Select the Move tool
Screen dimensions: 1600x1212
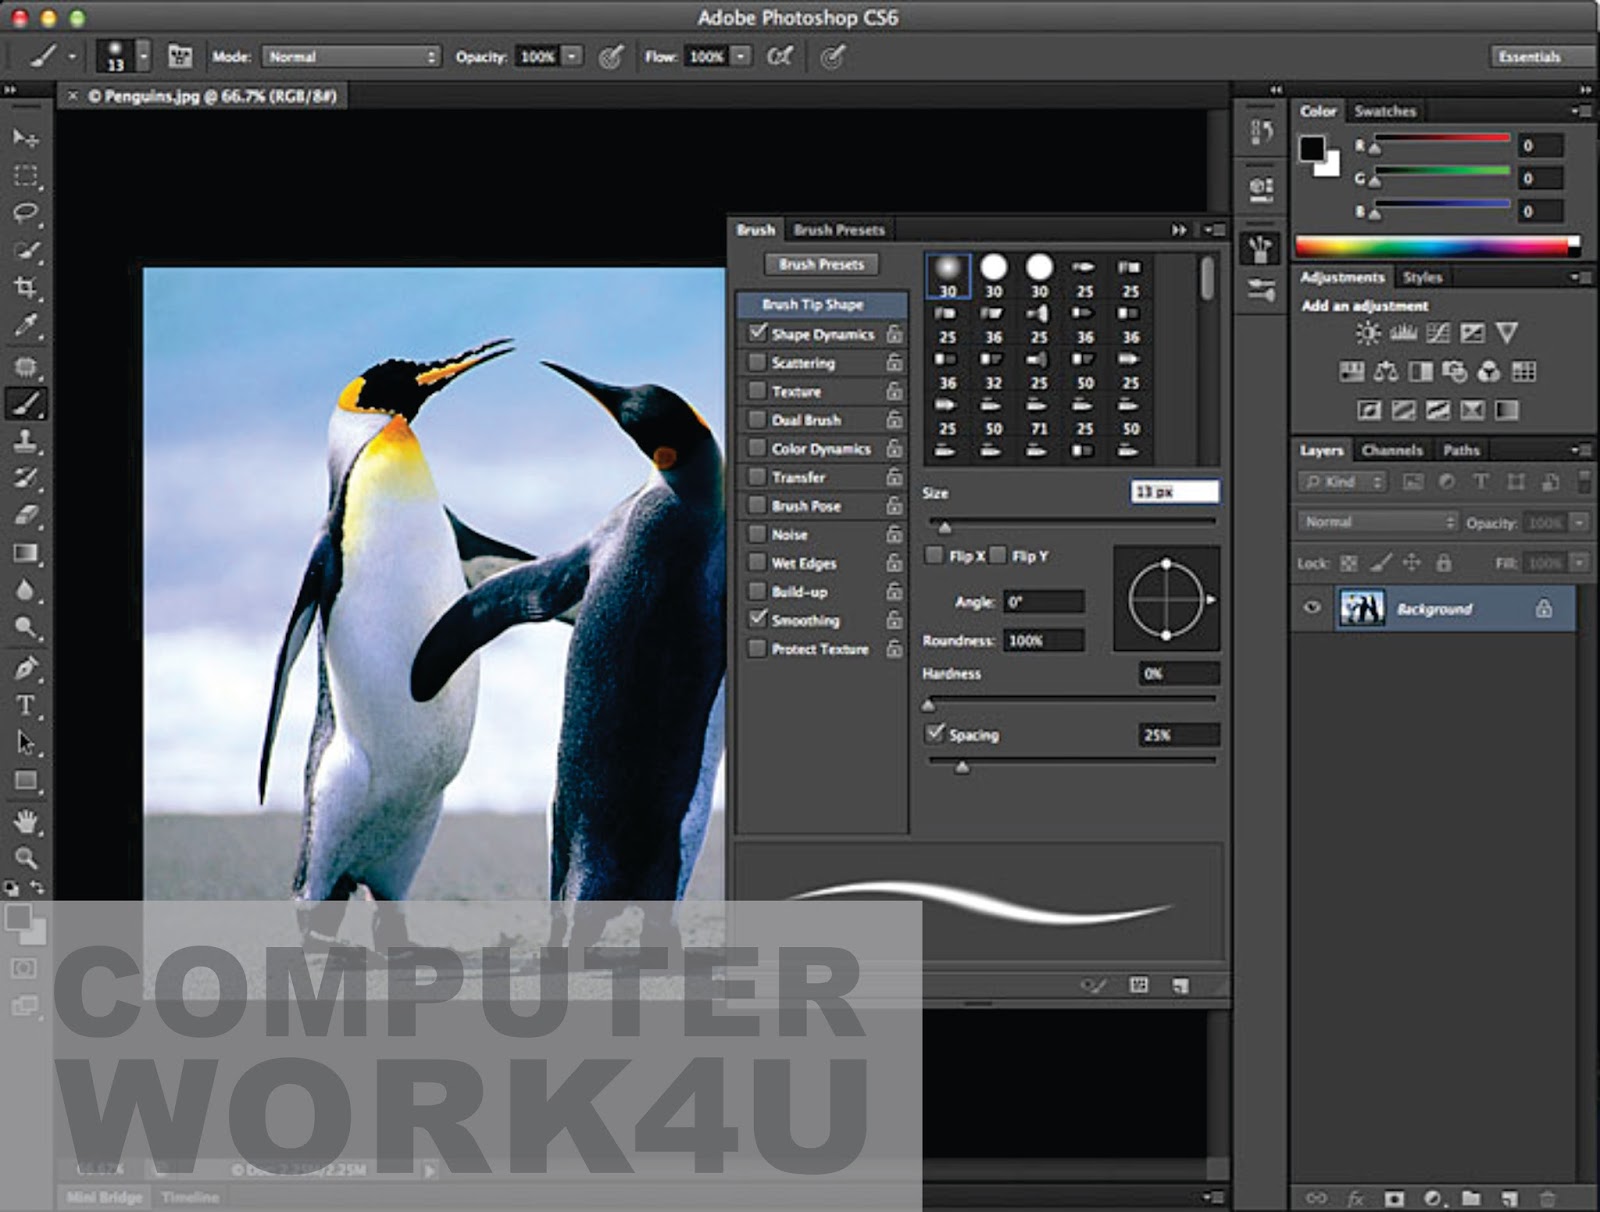[x=26, y=138]
